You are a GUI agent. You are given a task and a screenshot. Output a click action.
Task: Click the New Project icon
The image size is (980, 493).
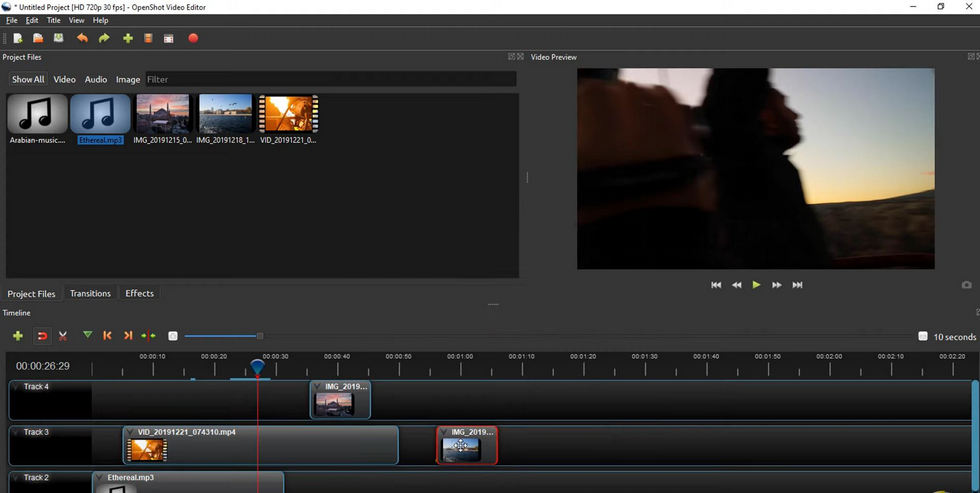pyautogui.click(x=17, y=39)
